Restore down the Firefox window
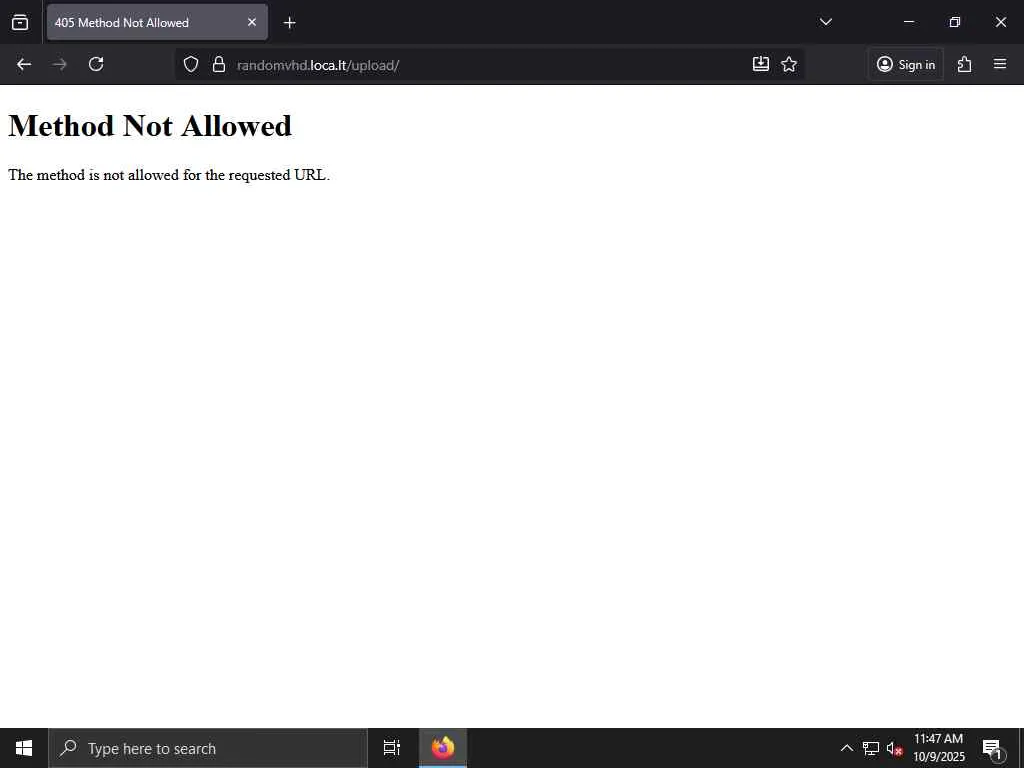Image resolution: width=1024 pixels, height=768 pixels. (x=955, y=22)
